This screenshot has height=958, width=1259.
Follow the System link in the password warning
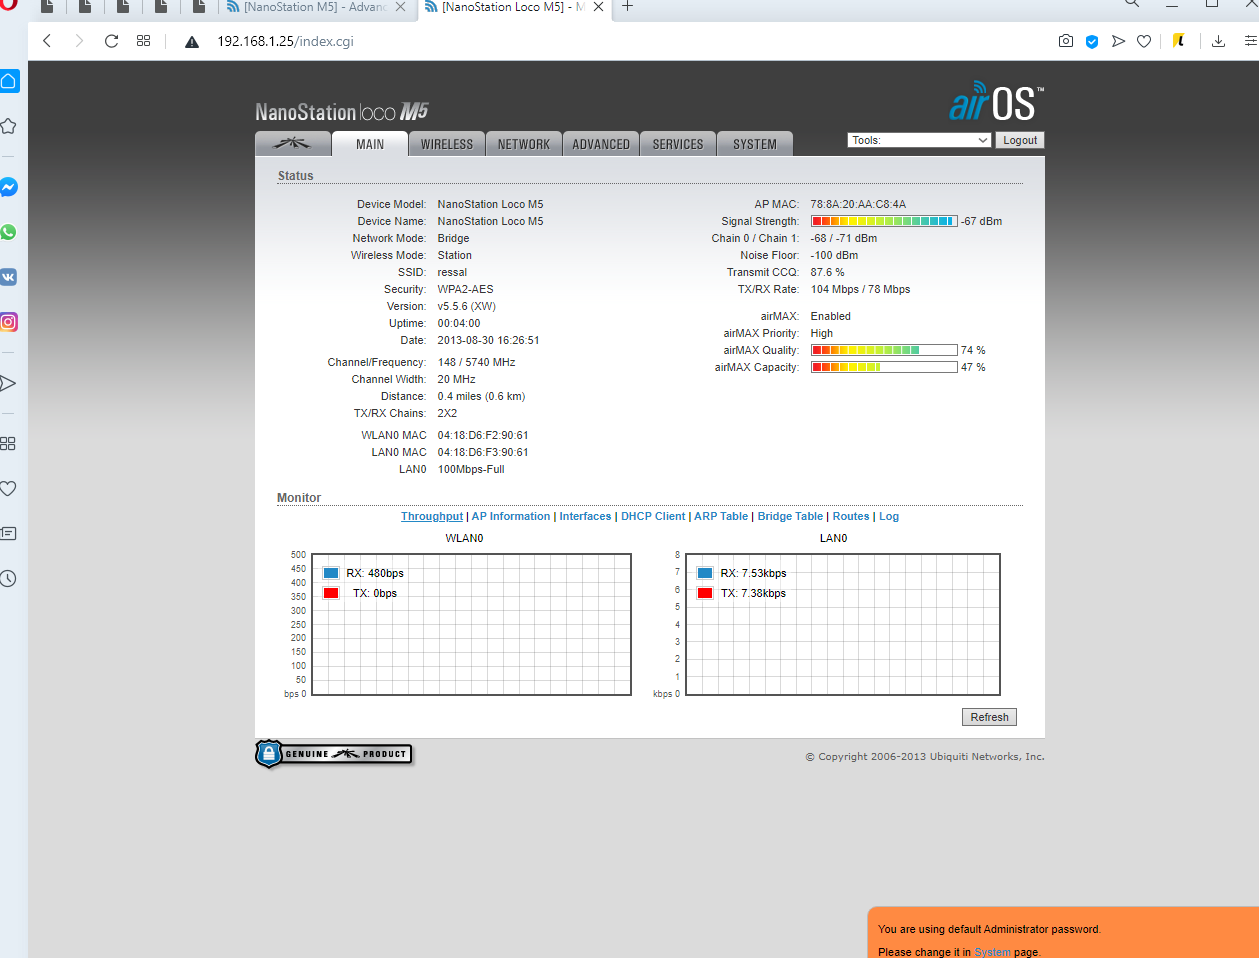tap(992, 952)
